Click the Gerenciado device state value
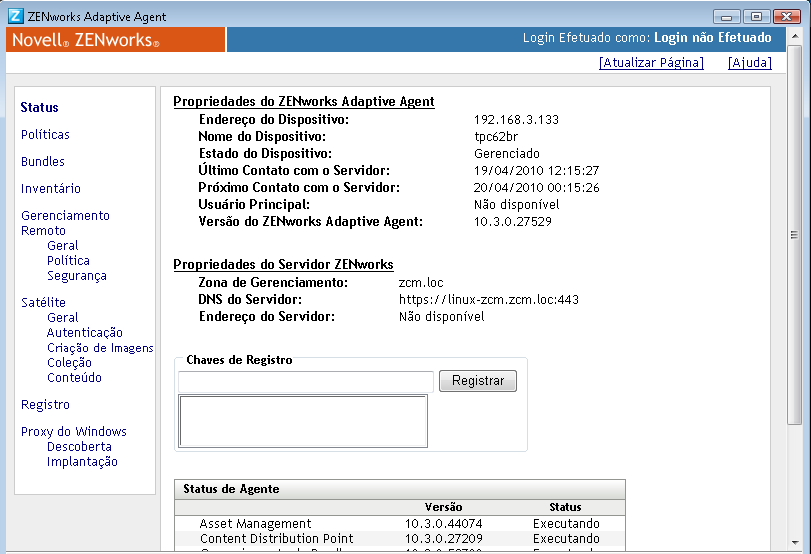 tap(506, 154)
